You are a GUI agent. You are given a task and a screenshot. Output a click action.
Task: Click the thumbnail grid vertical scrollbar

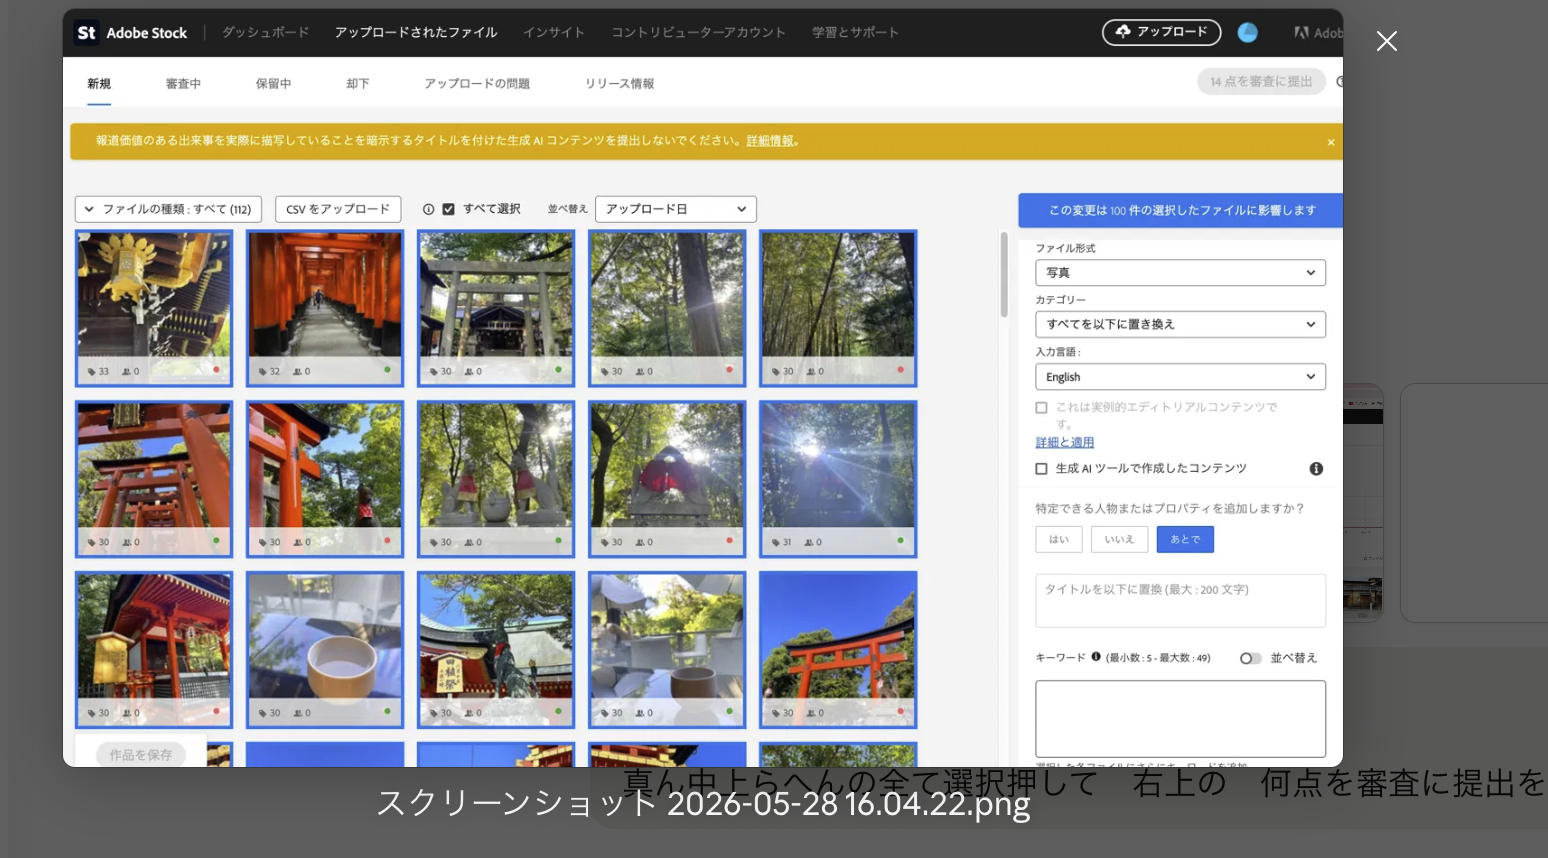(1004, 275)
